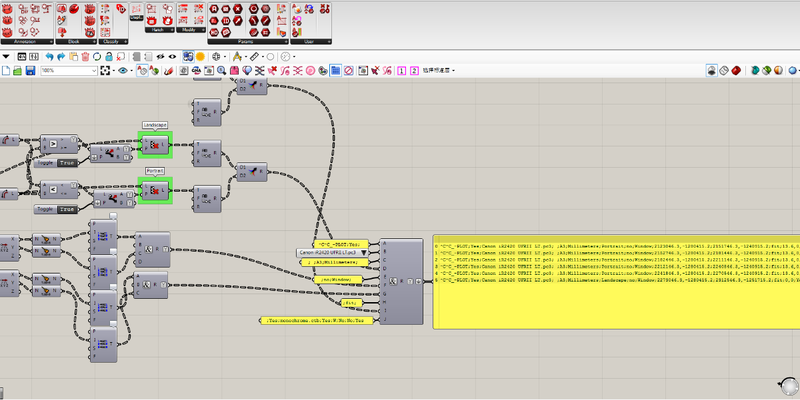
Task: Click the magenta numbered 1 icon
Action: pyautogui.click(x=401, y=72)
